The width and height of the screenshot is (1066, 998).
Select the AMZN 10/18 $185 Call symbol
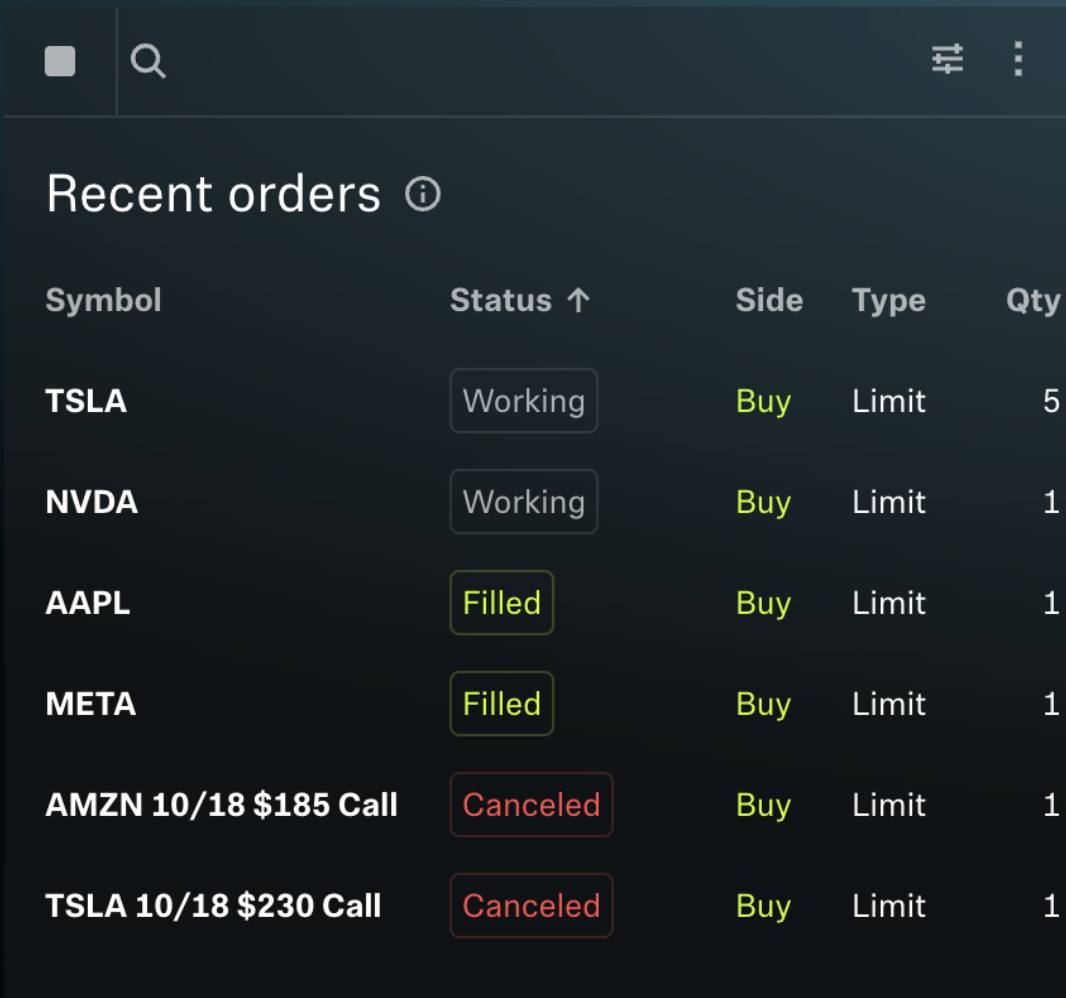pyautogui.click(x=221, y=804)
